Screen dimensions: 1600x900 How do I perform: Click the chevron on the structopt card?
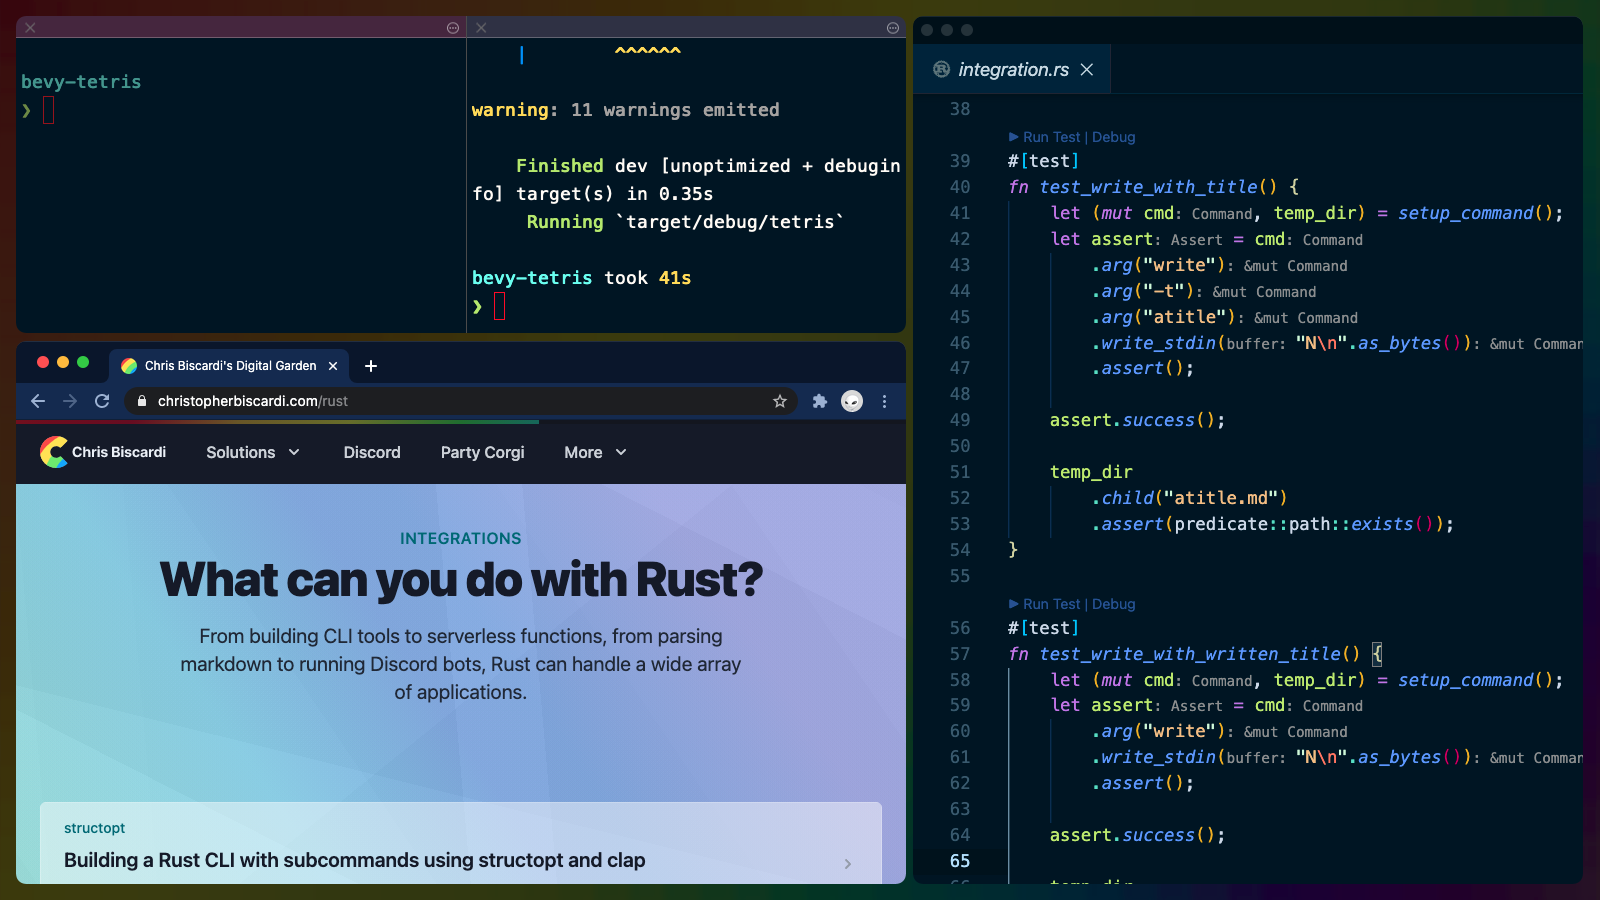848,864
